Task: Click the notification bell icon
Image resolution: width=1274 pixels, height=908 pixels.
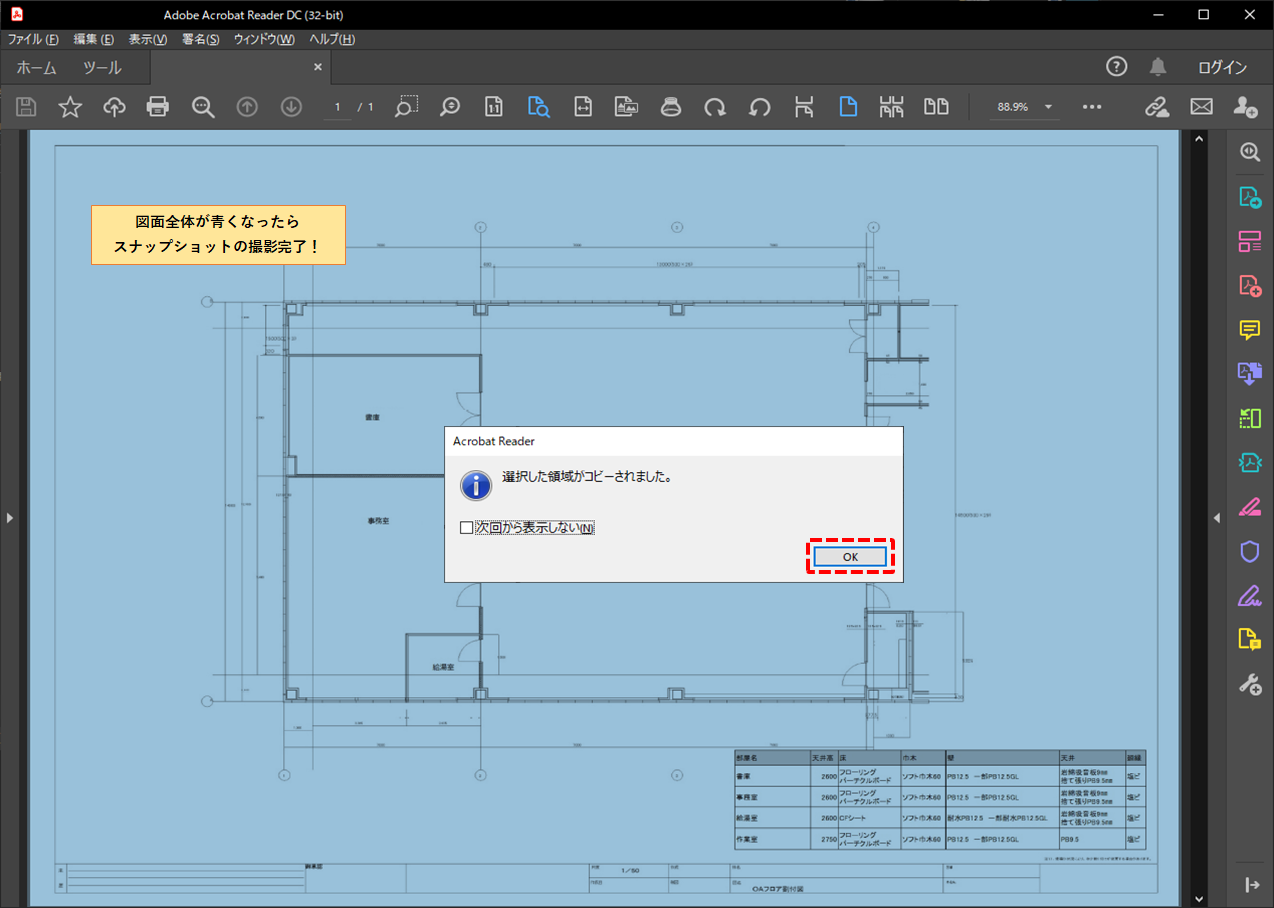Action: (1158, 67)
